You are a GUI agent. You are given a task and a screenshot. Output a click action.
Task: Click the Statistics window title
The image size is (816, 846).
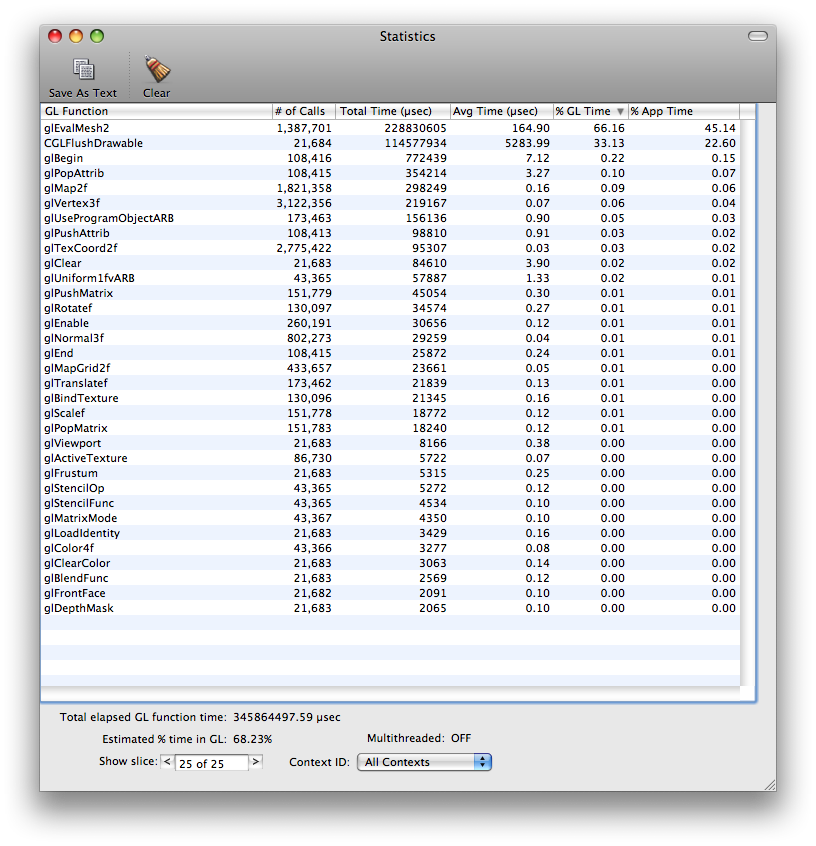coord(407,36)
